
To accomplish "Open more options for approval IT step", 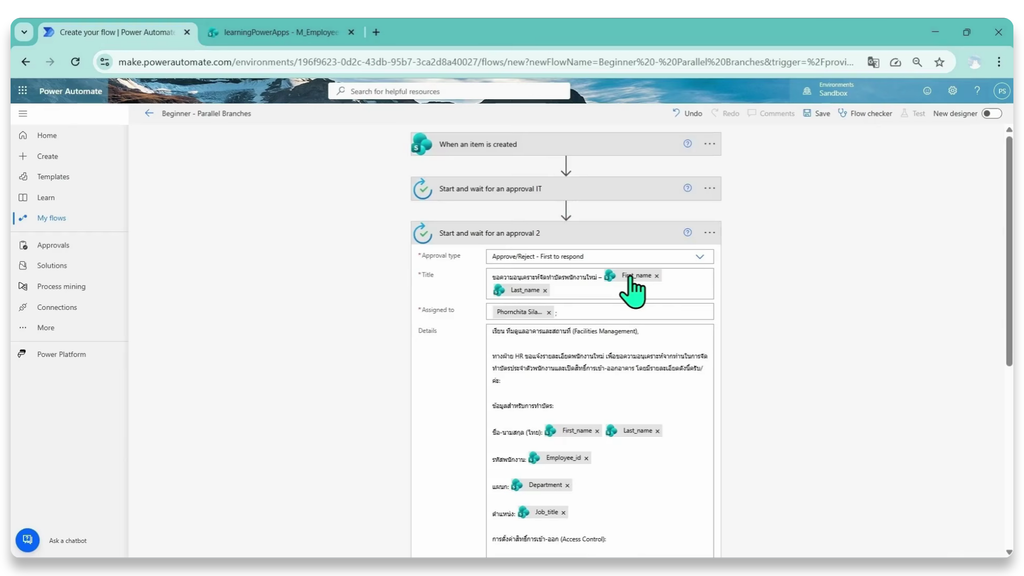I will (709, 188).
